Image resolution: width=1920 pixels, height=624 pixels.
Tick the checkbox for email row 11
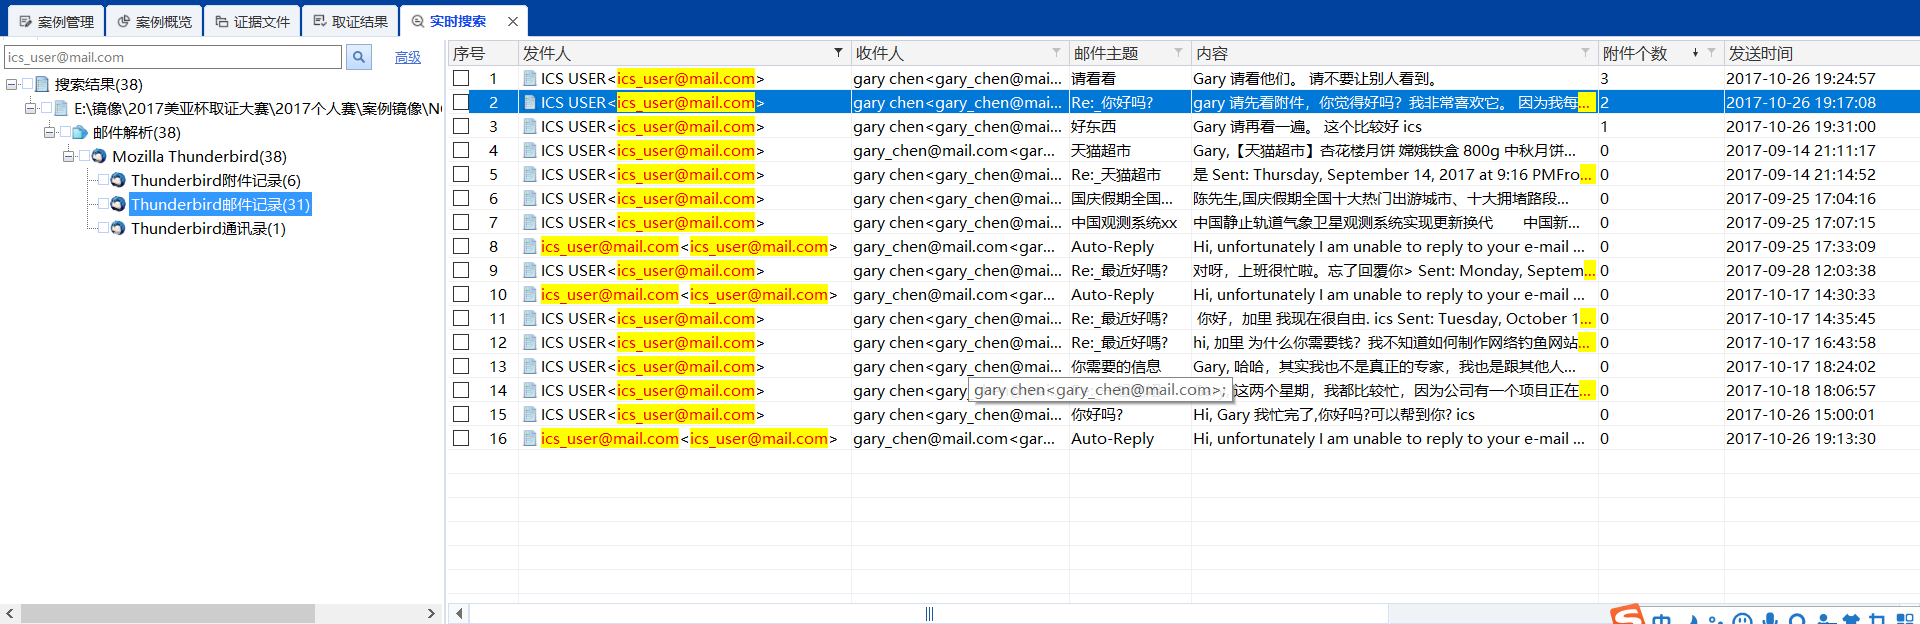pyautogui.click(x=461, y=318)
